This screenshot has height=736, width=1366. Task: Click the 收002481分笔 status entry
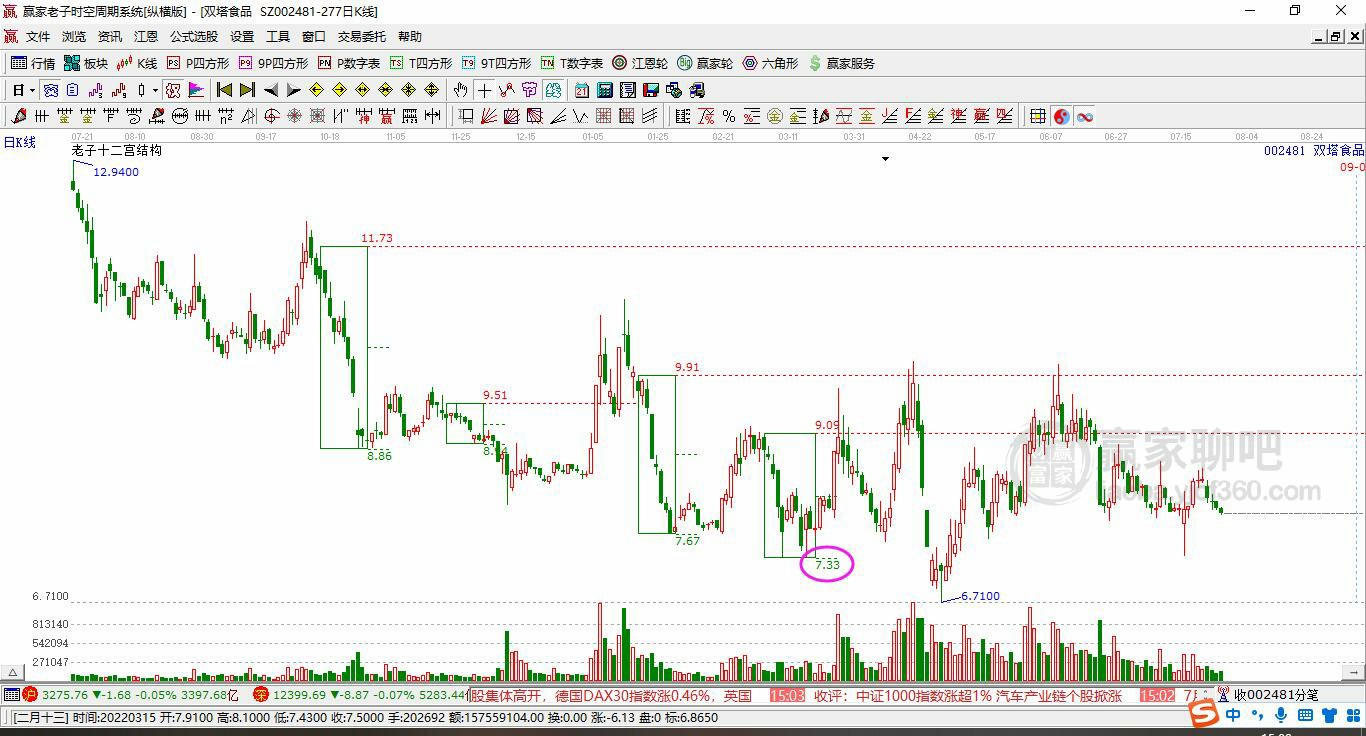(x=1276, y=695)
